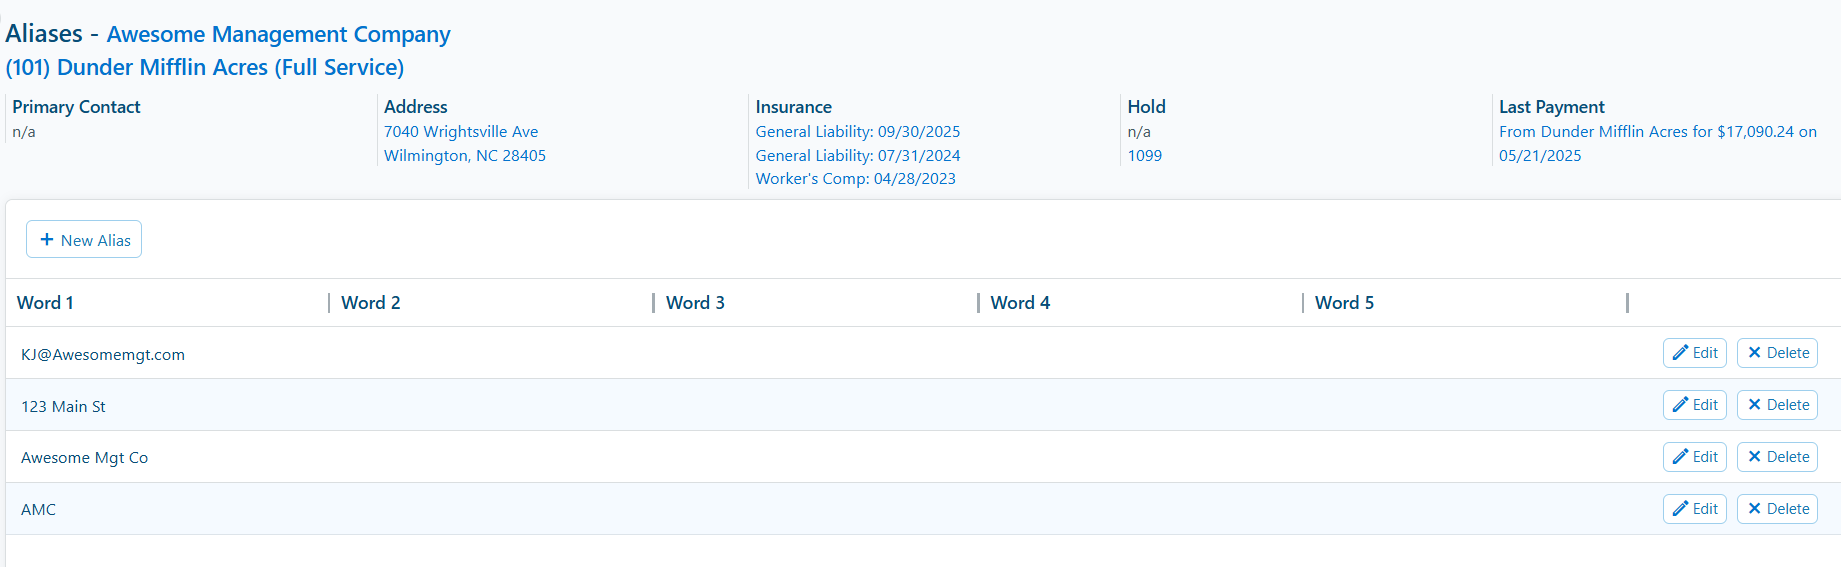Click the New Alias button

tap(84, 239)
